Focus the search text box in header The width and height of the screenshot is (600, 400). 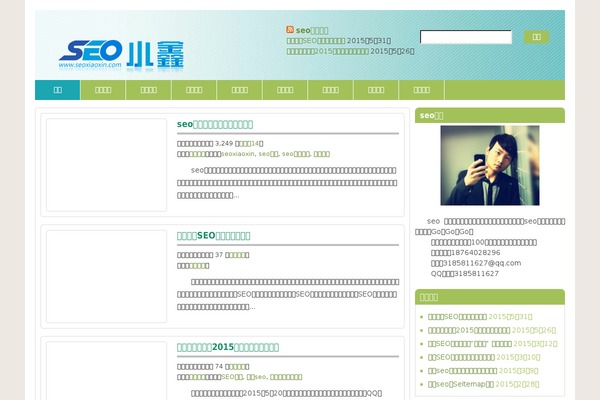(x=466, y=37)
